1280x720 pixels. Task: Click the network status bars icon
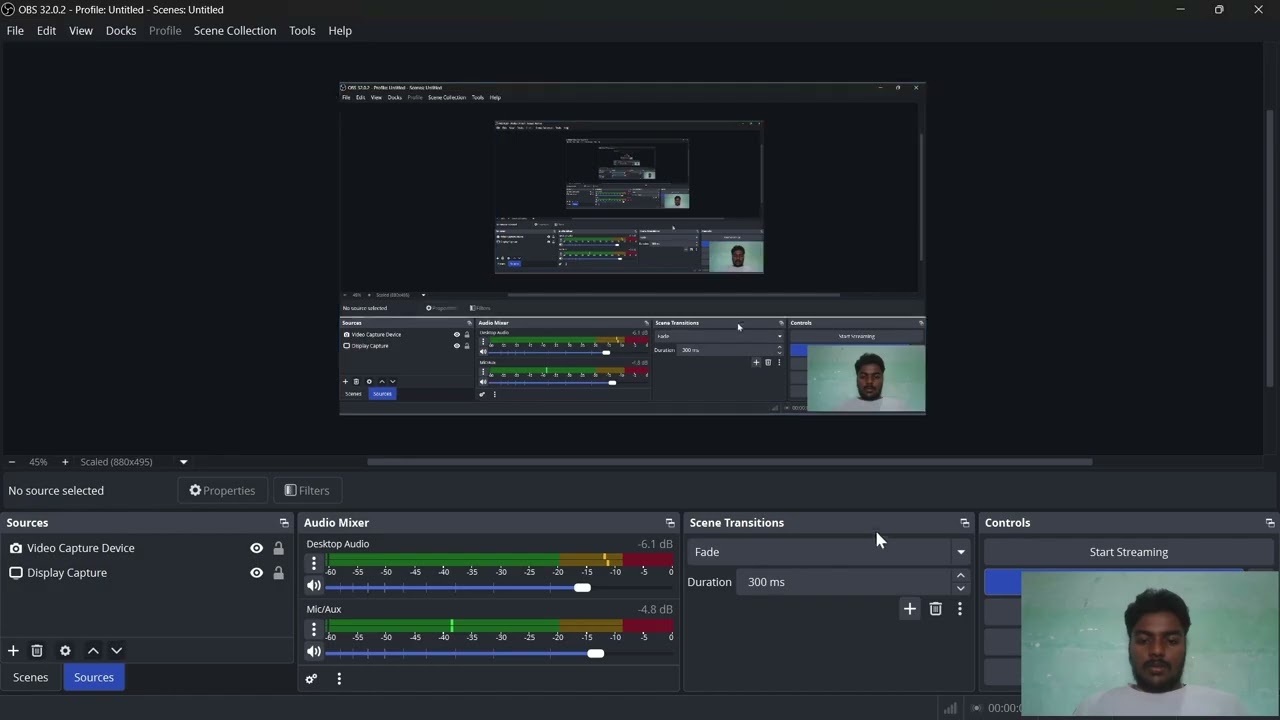coord(950,708)
